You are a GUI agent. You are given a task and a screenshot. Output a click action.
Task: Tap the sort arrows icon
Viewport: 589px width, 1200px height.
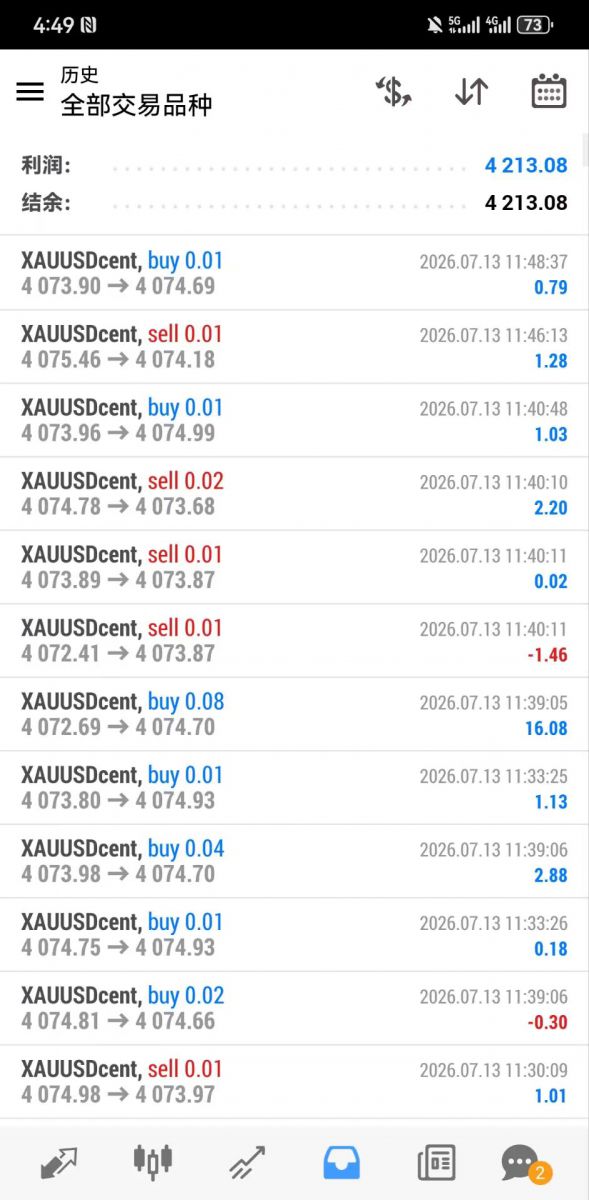pos(471,91)
